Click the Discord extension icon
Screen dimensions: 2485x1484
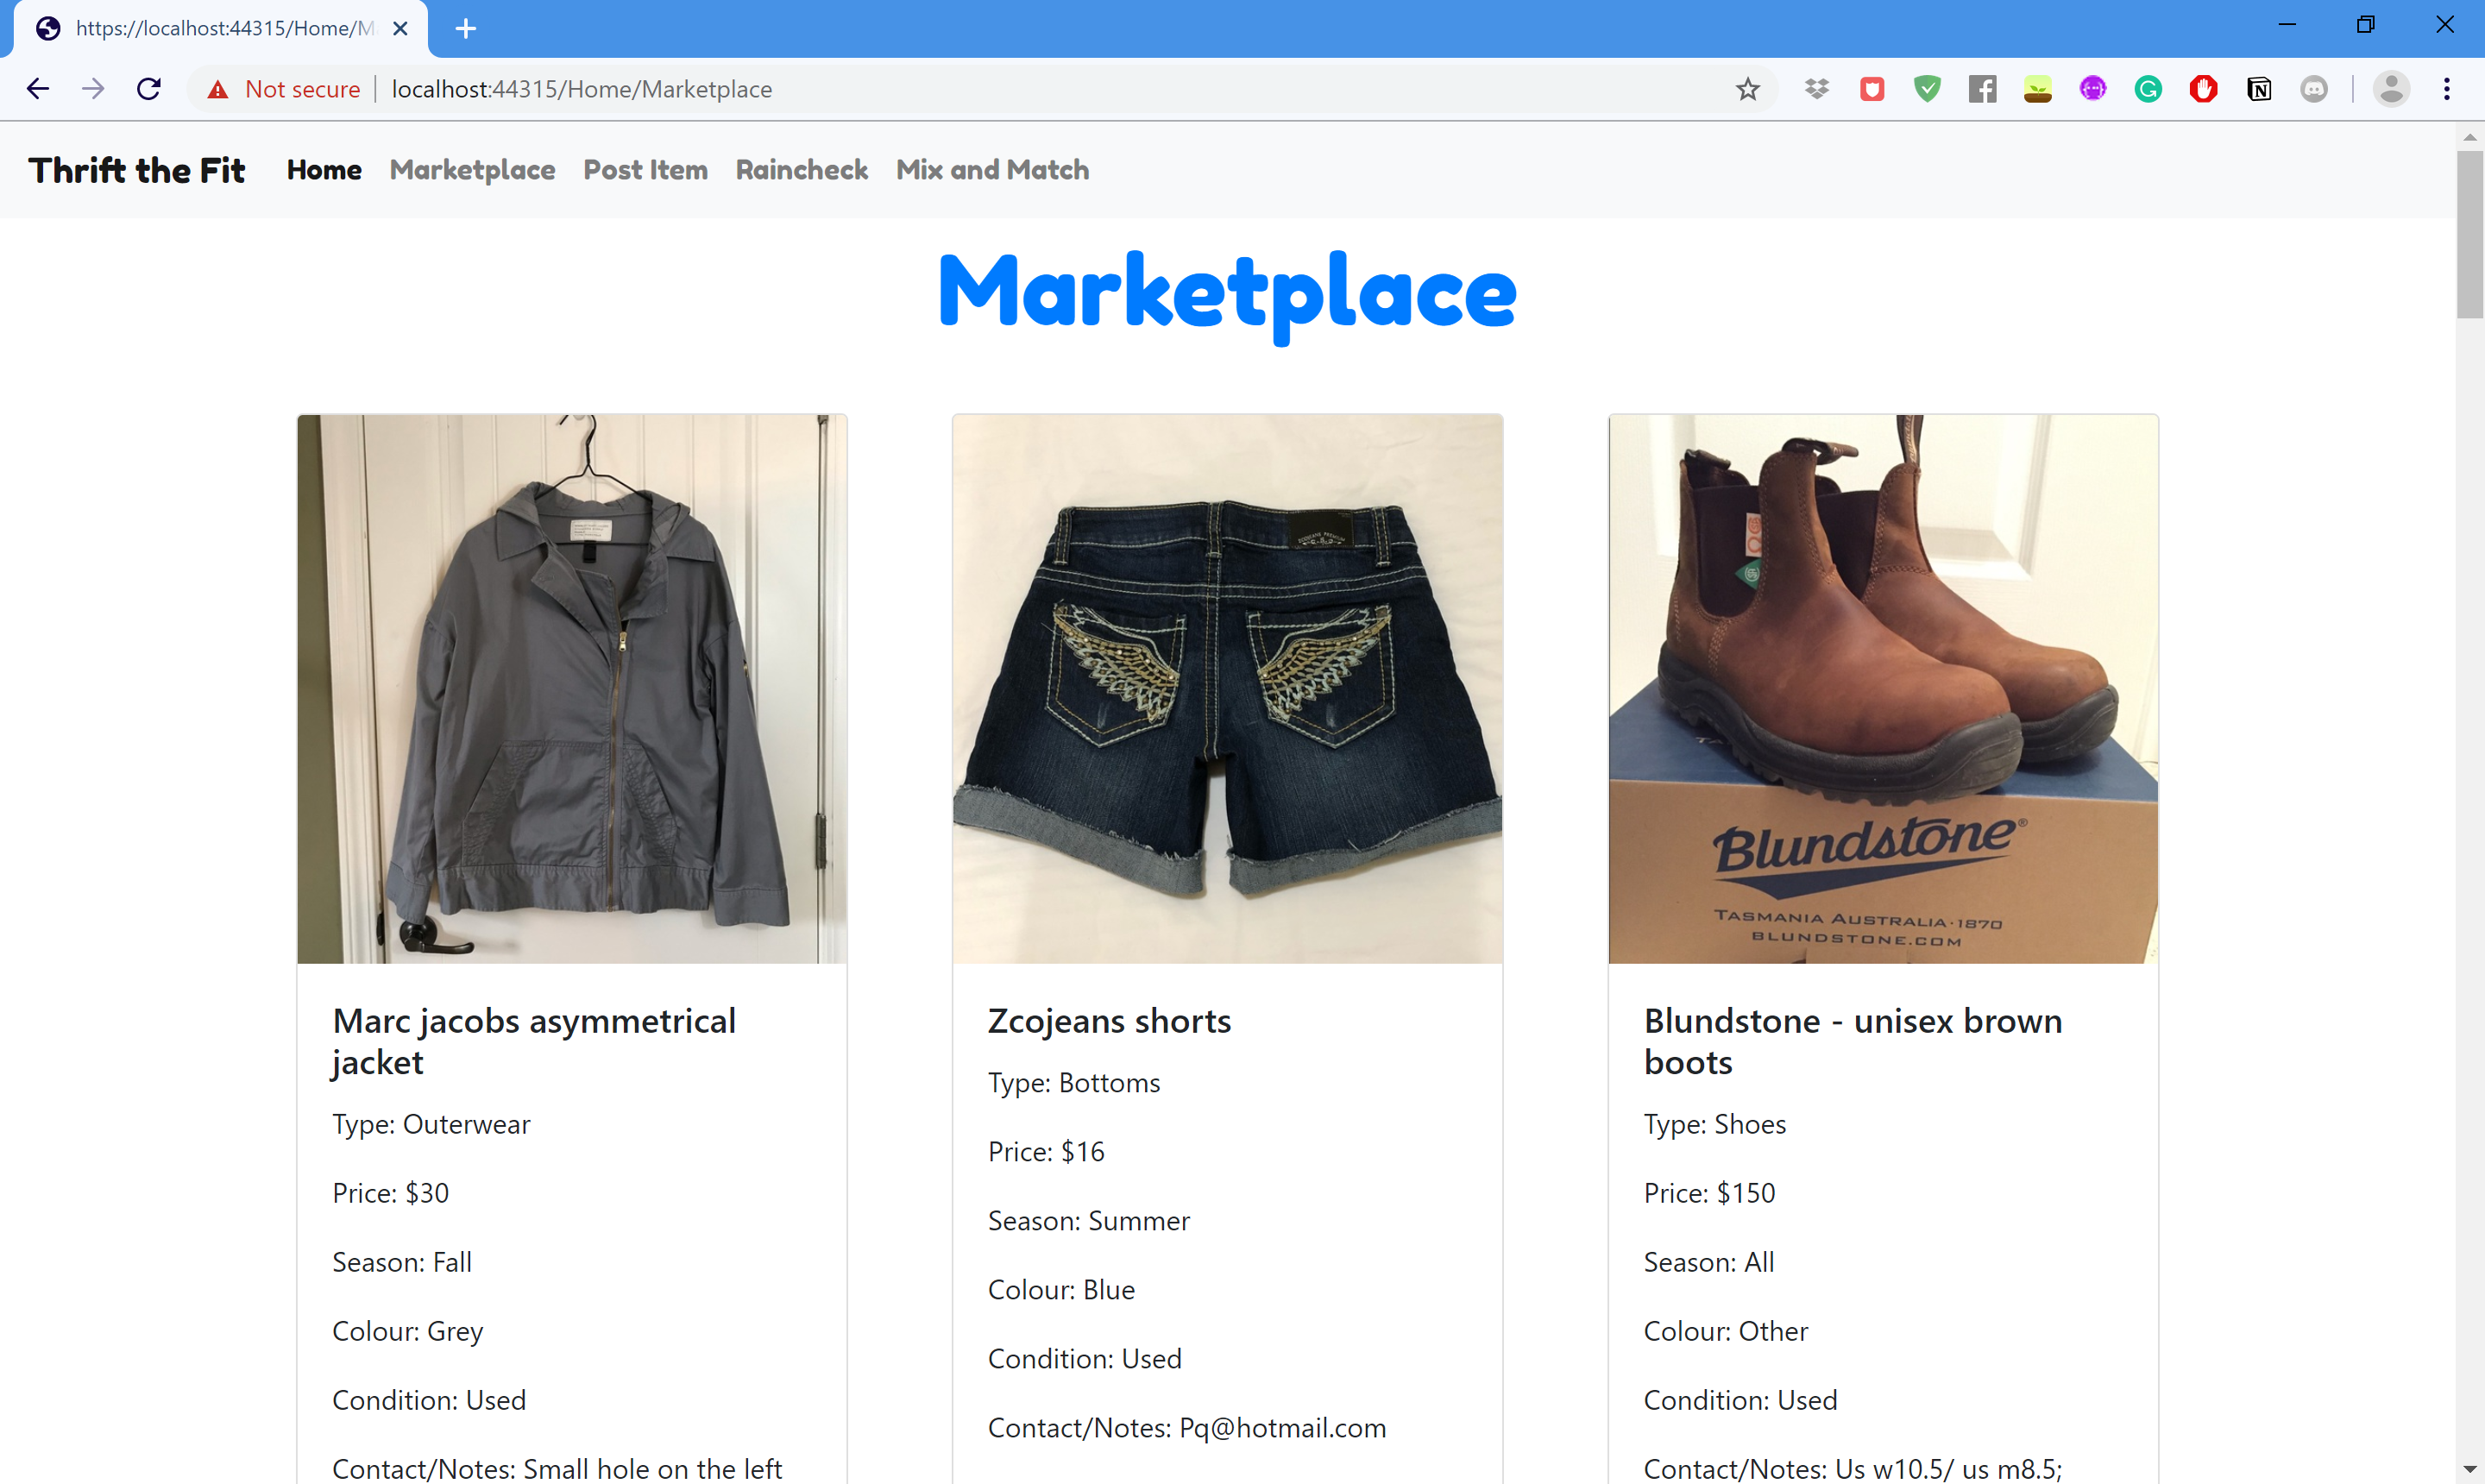click(x=2313, y=89)
